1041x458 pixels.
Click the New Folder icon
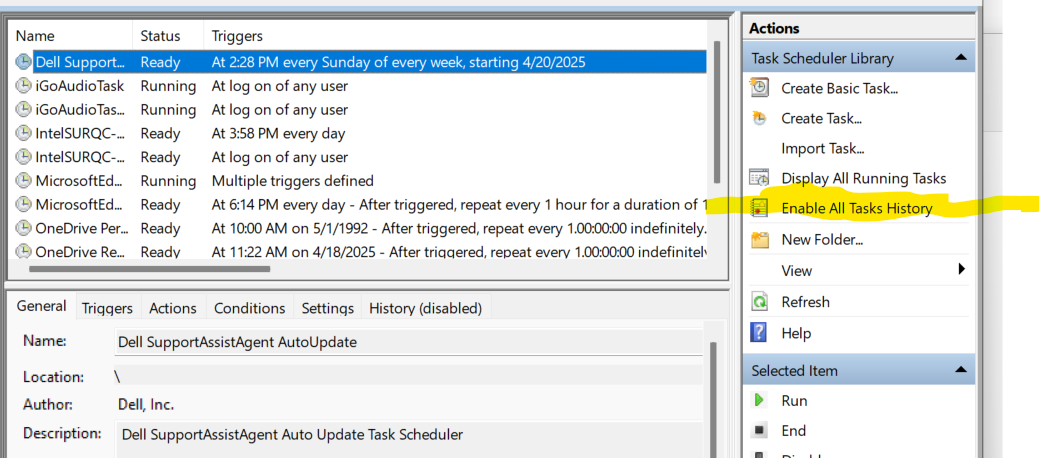click(760, 240)
